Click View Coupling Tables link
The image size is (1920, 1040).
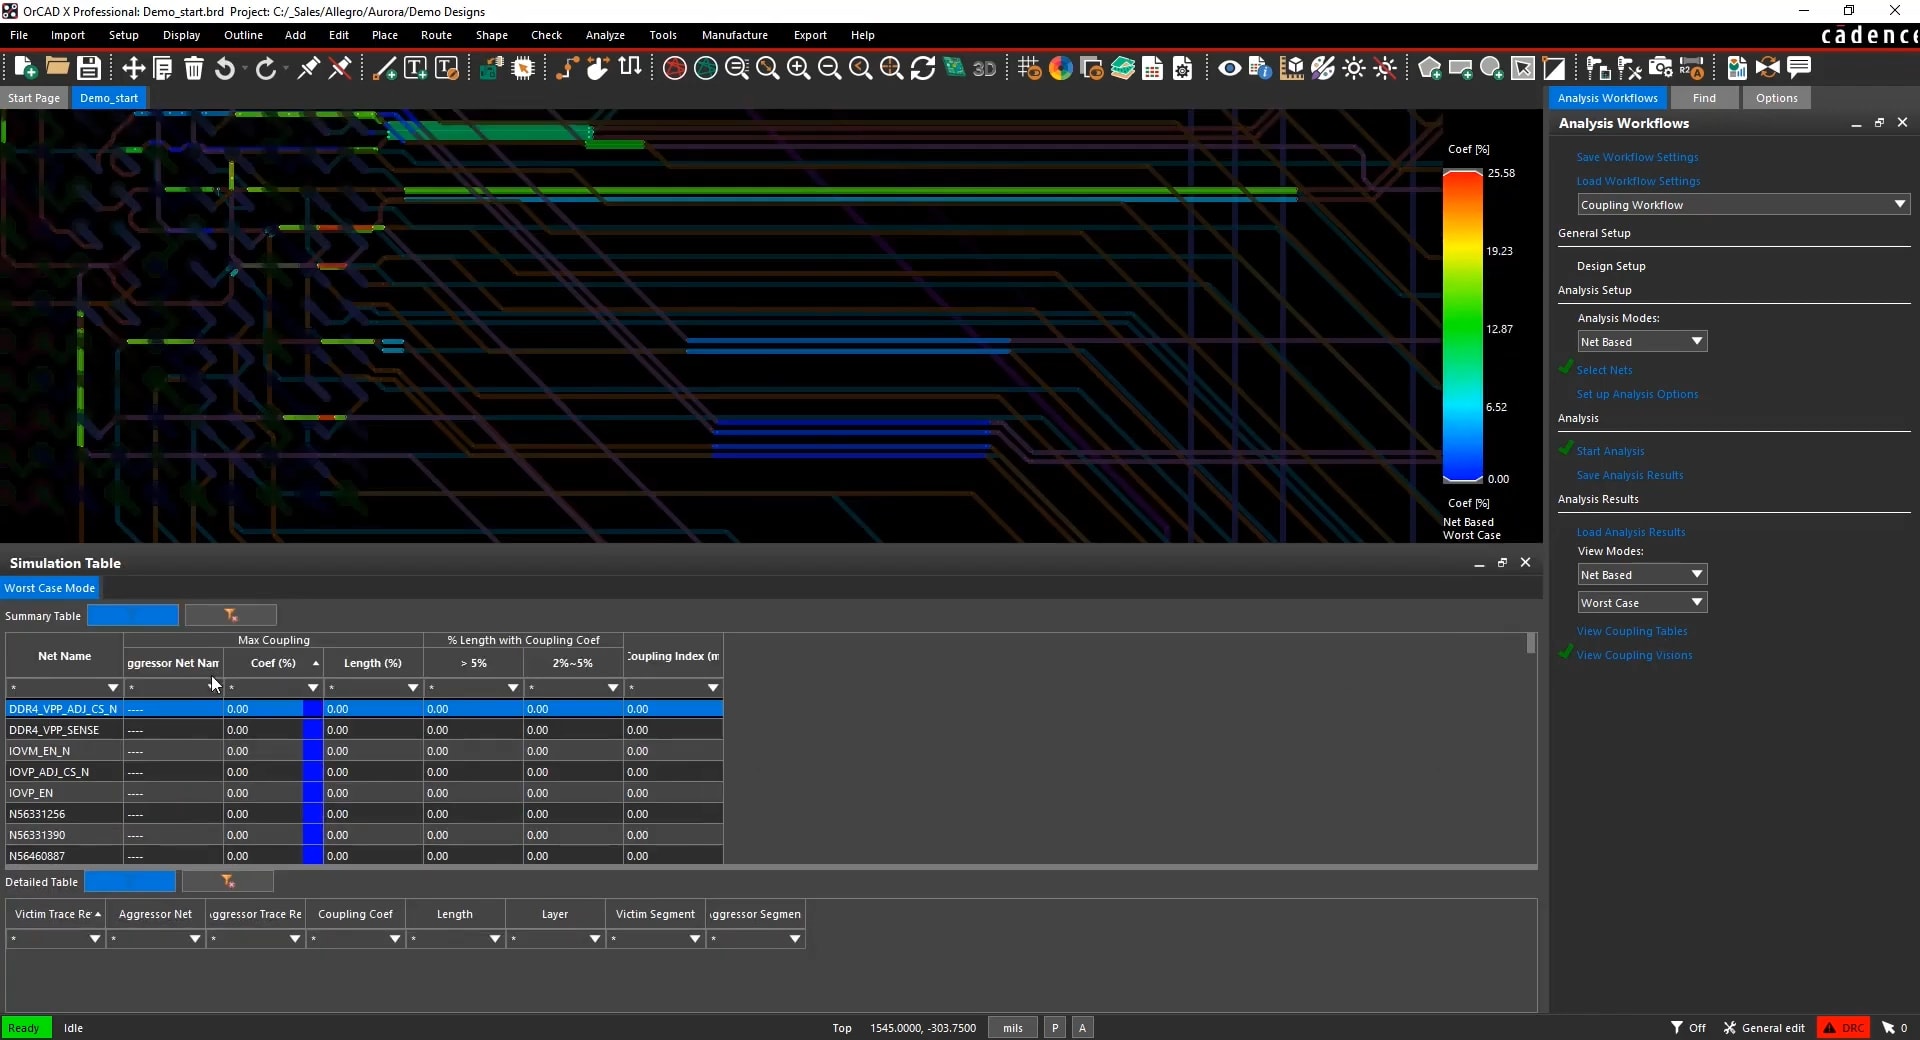[x=1632, y=631]
